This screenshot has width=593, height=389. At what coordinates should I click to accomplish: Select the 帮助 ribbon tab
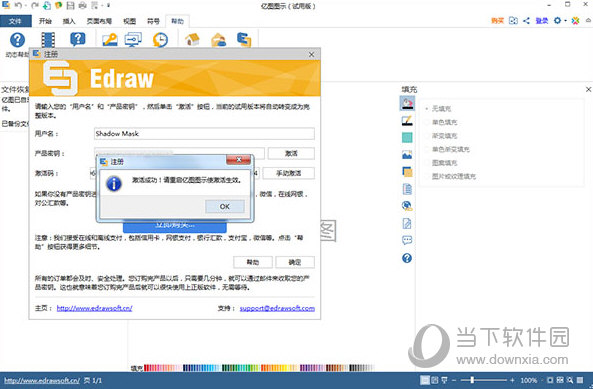[177, 21]
